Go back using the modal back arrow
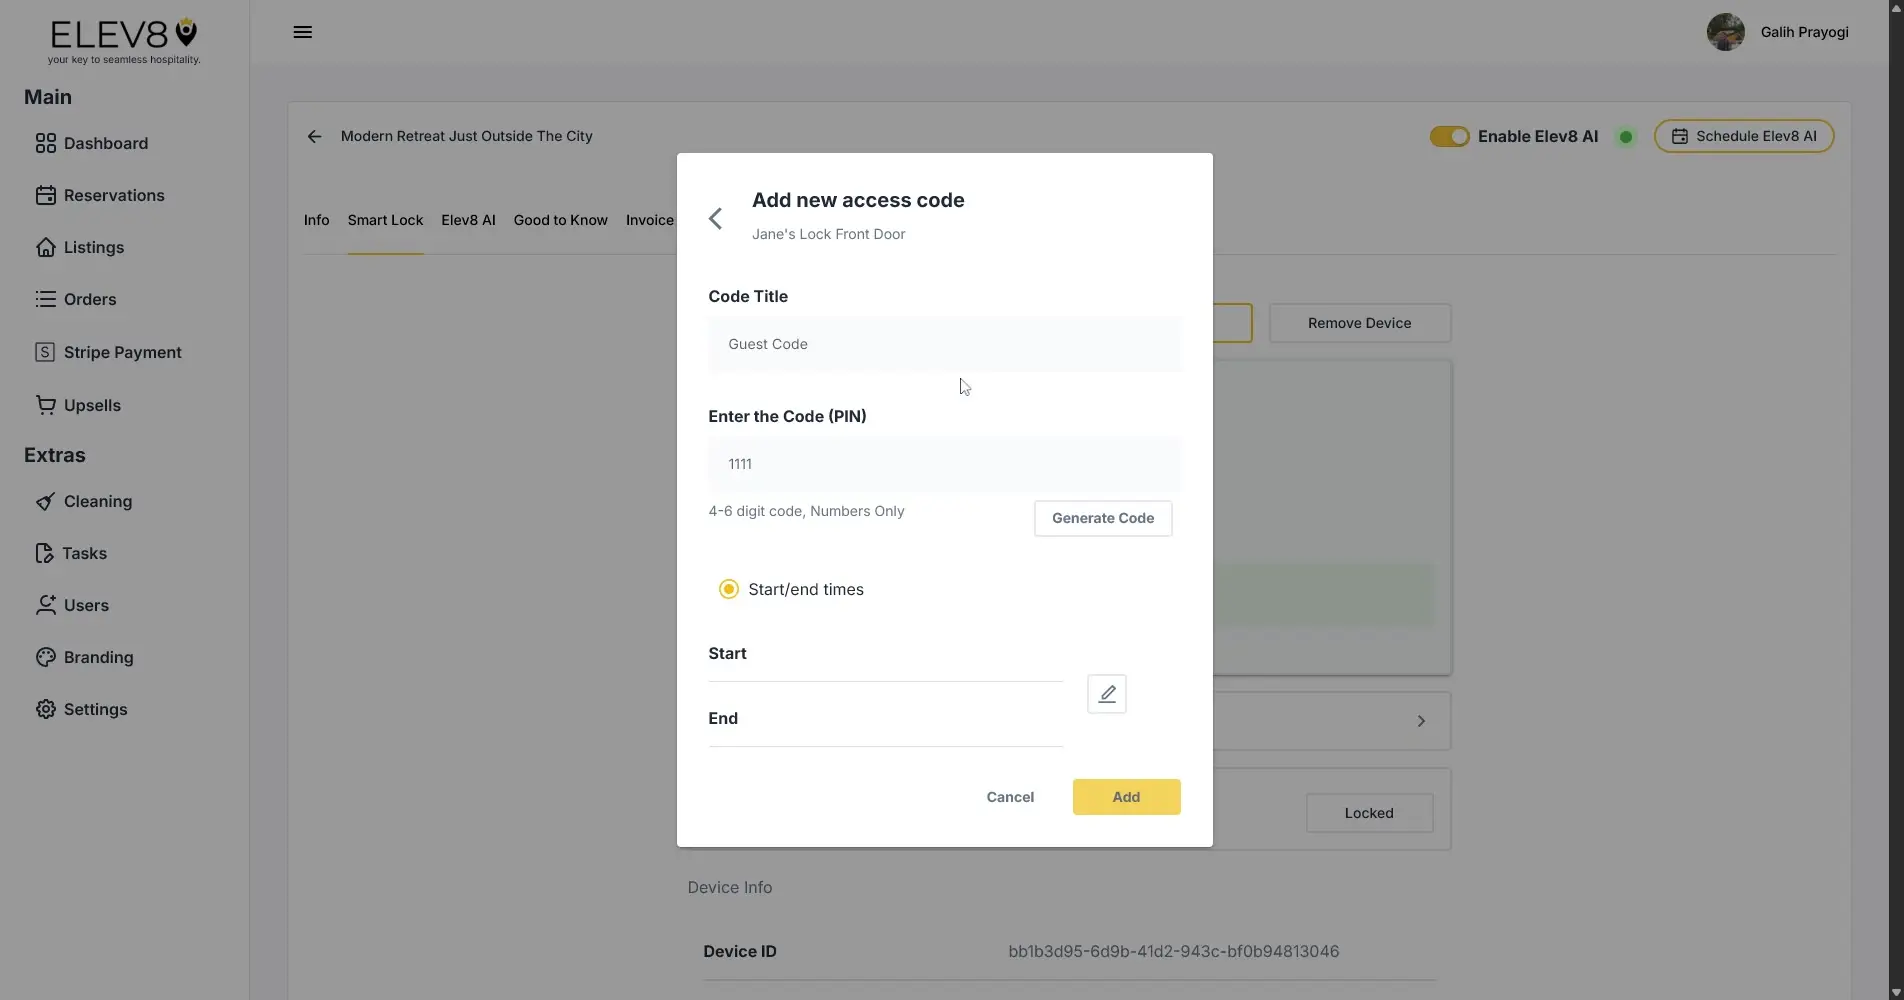The width and height of the screenshot is (1904, 1000). click(716, 218)
